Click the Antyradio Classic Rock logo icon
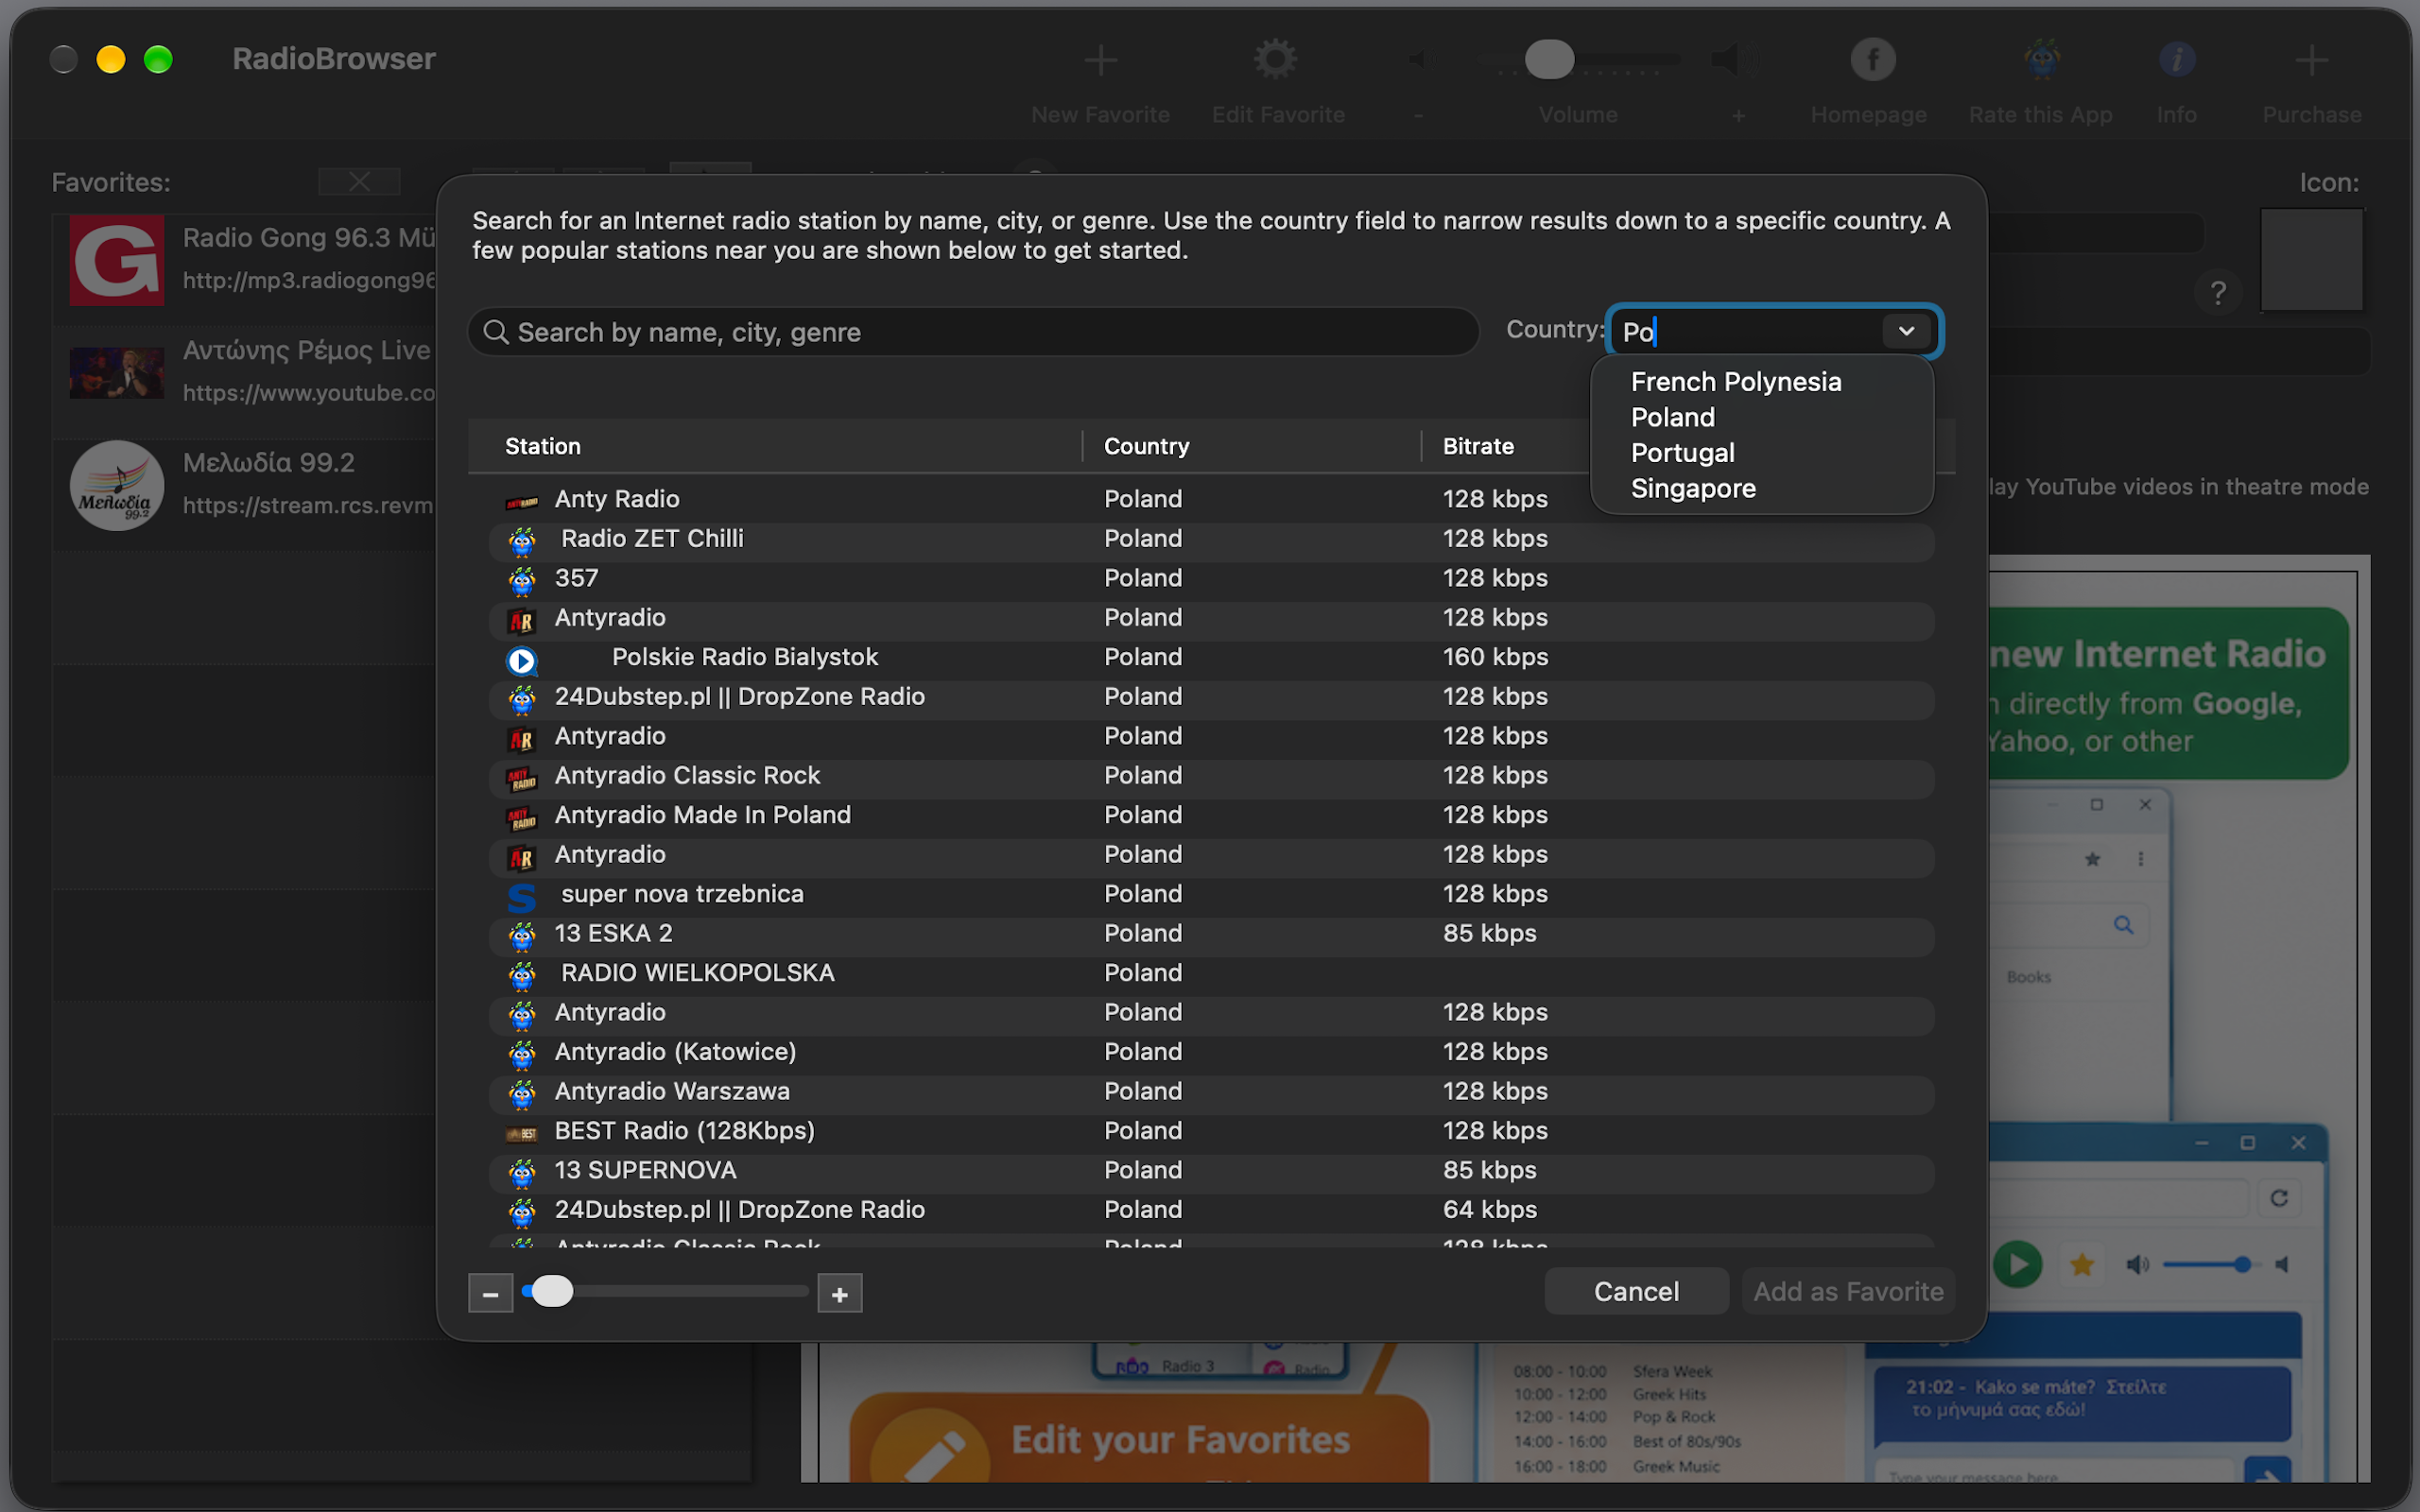 point(522,779)
